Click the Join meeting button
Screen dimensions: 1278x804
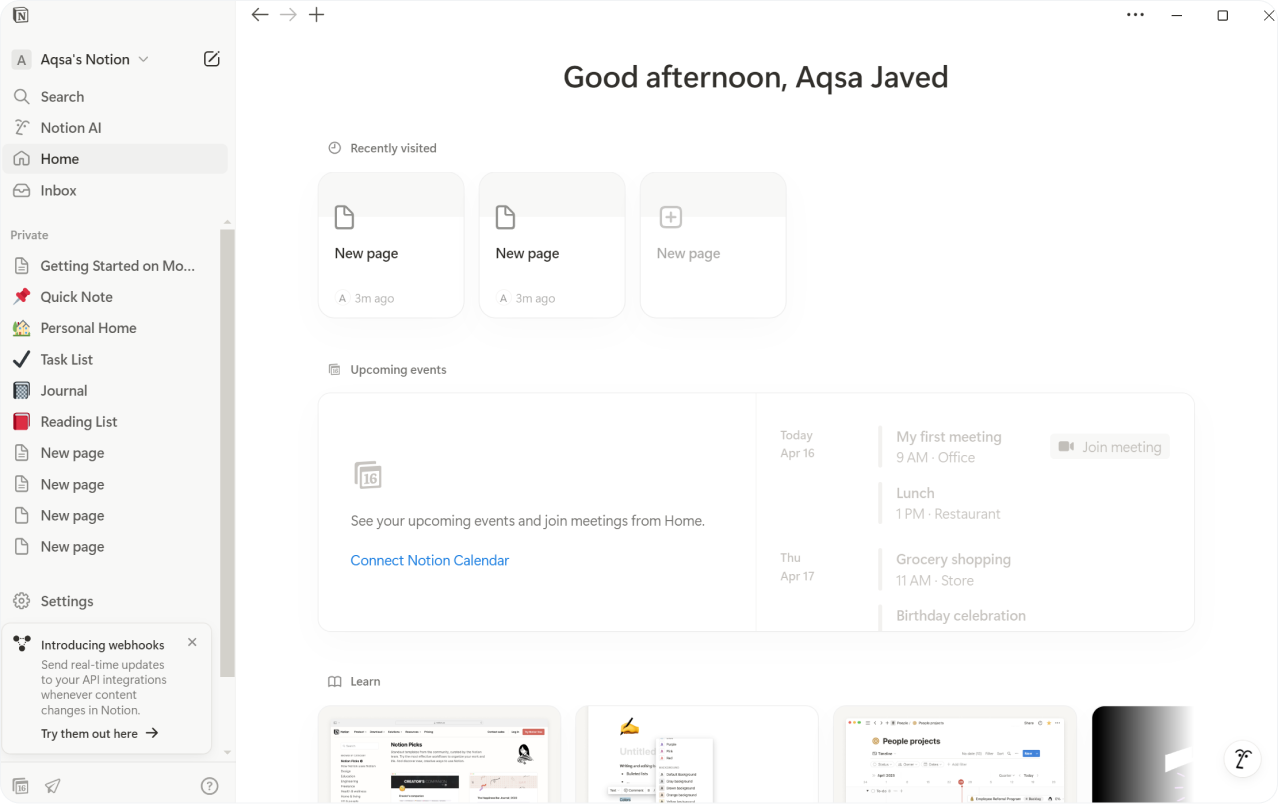click(1110, 447)
